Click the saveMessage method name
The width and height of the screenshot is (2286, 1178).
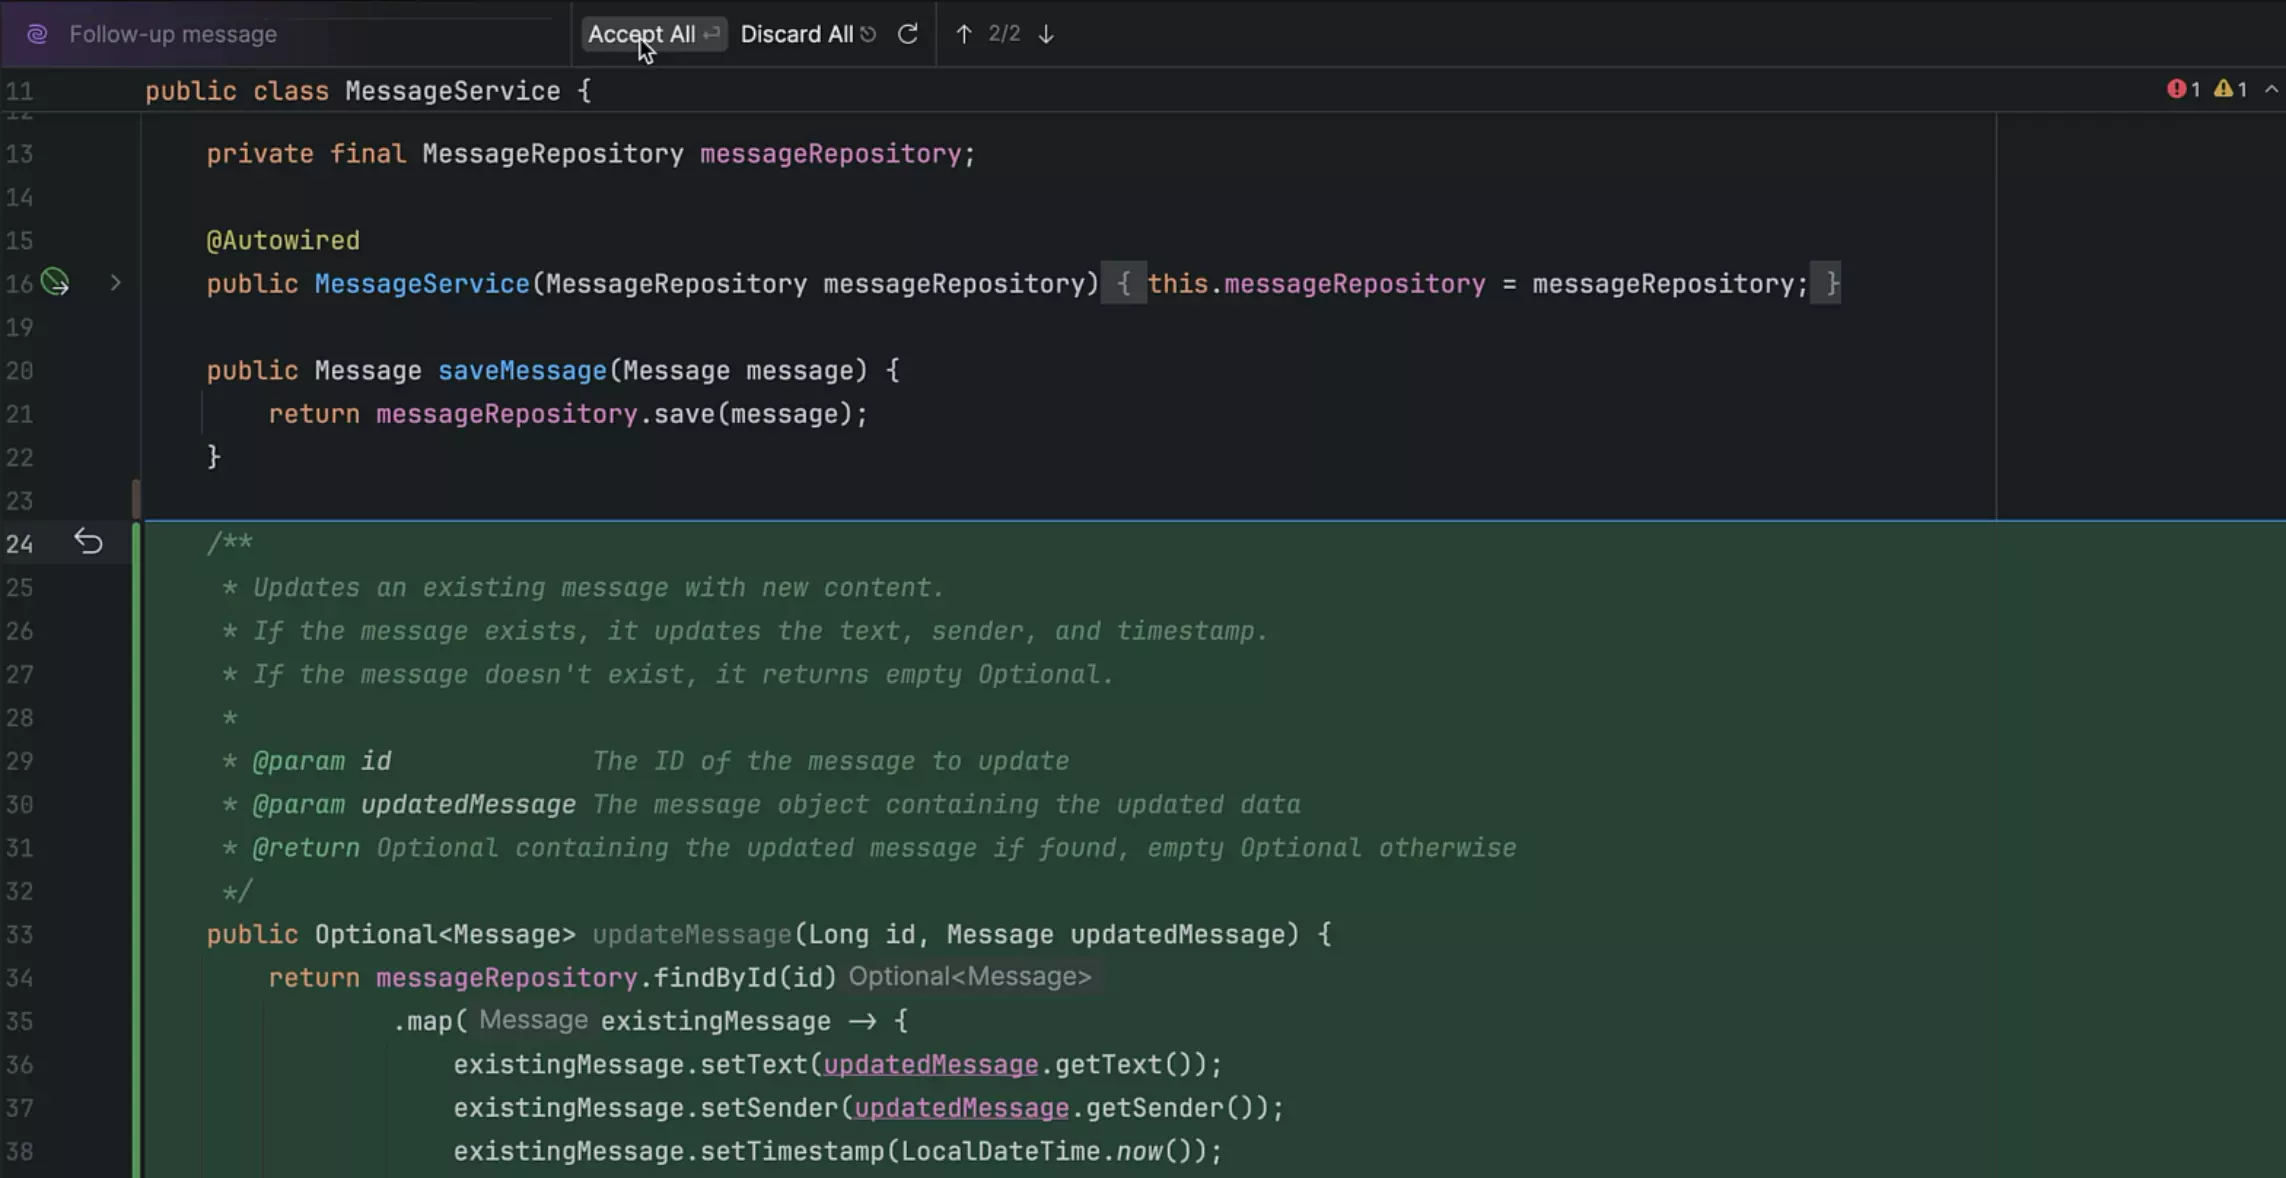point(522,371)
